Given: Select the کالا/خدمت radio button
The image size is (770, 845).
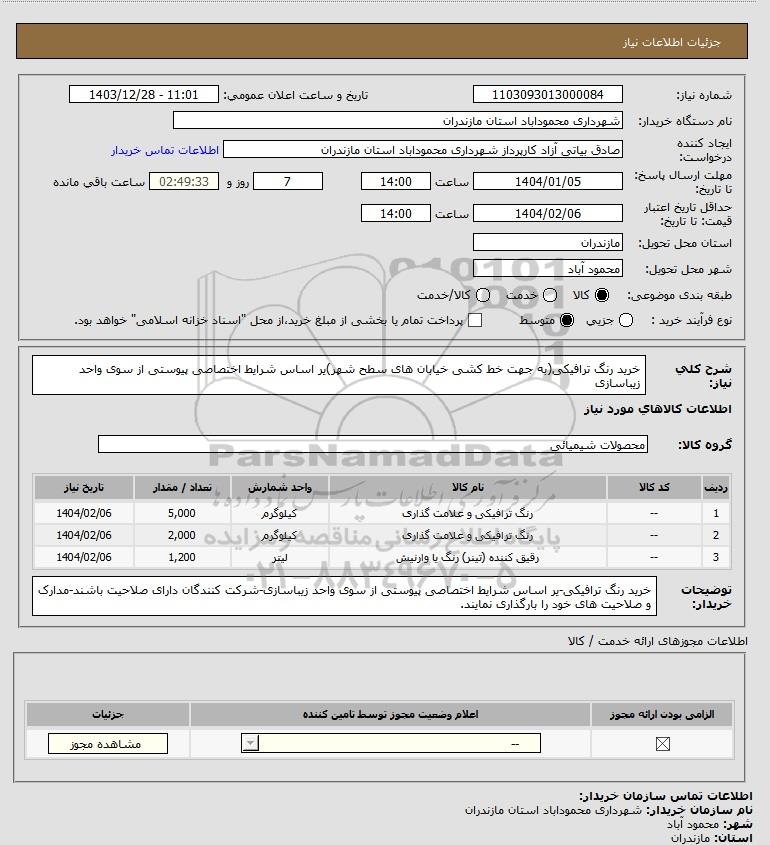Looking at the screenshot, I should [483, 295].
